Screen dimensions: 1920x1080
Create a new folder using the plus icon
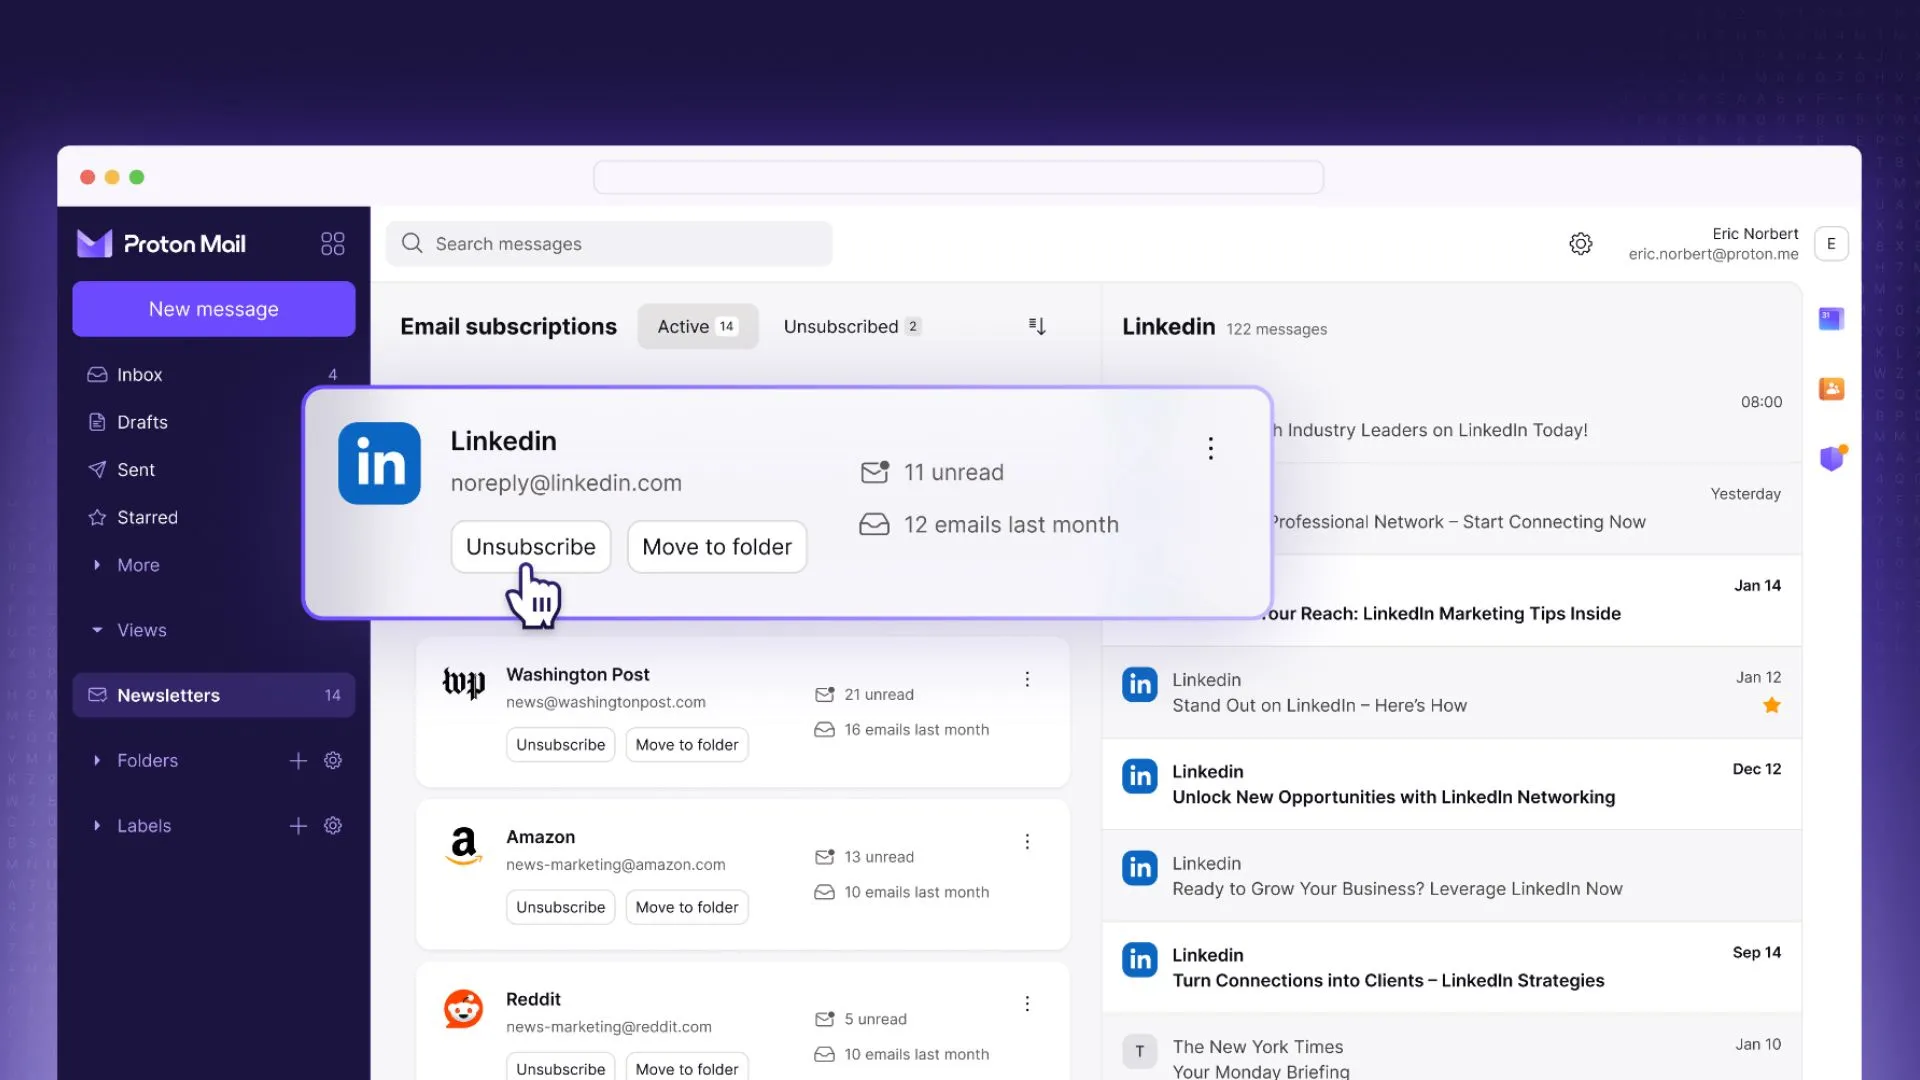point(297,760)
